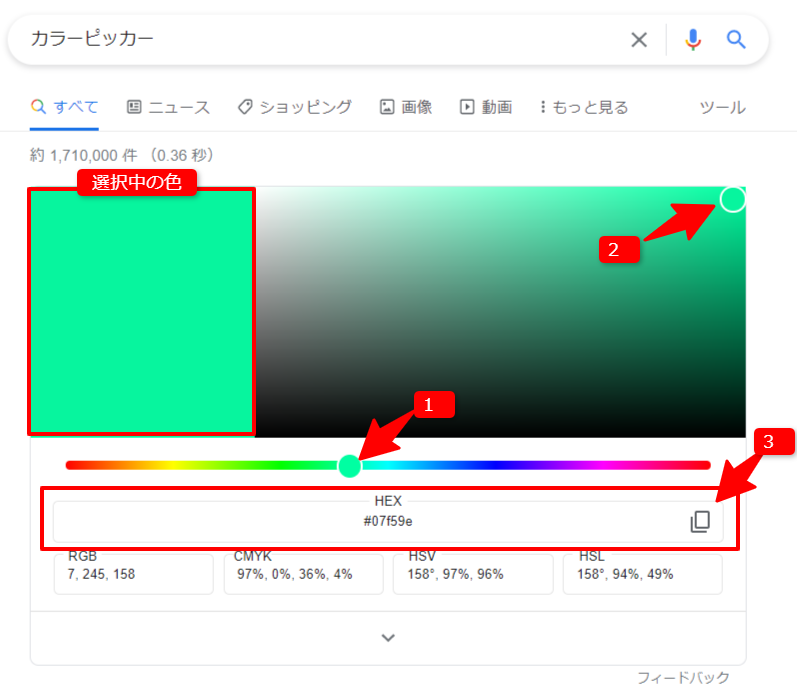This screenshot has width=797, height=699.
Task: Click the circular handle in the gradient area
Action: 732,199
